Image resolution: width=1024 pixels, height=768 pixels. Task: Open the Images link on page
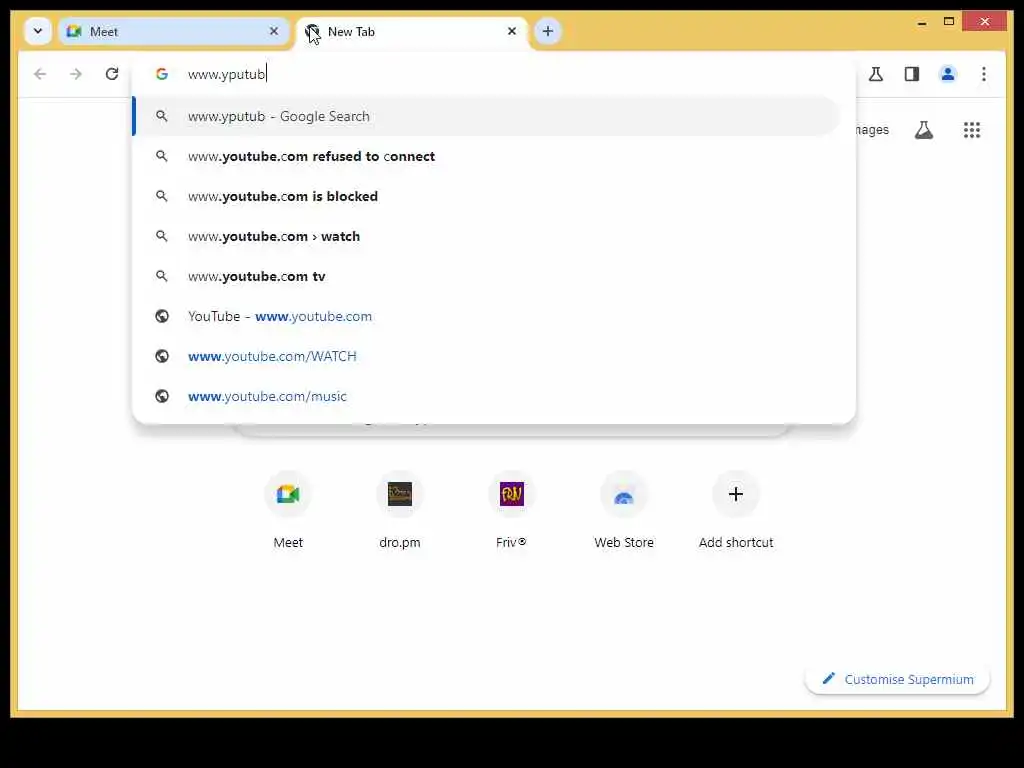[872, 130]
